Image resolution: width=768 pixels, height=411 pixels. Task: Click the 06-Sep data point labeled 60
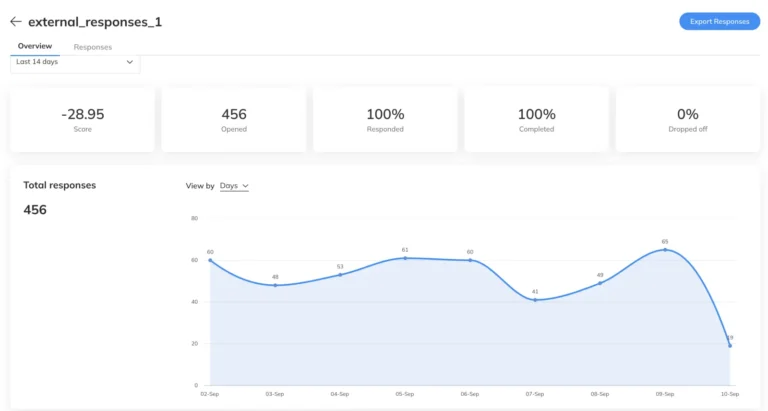[x=470, y=260]
